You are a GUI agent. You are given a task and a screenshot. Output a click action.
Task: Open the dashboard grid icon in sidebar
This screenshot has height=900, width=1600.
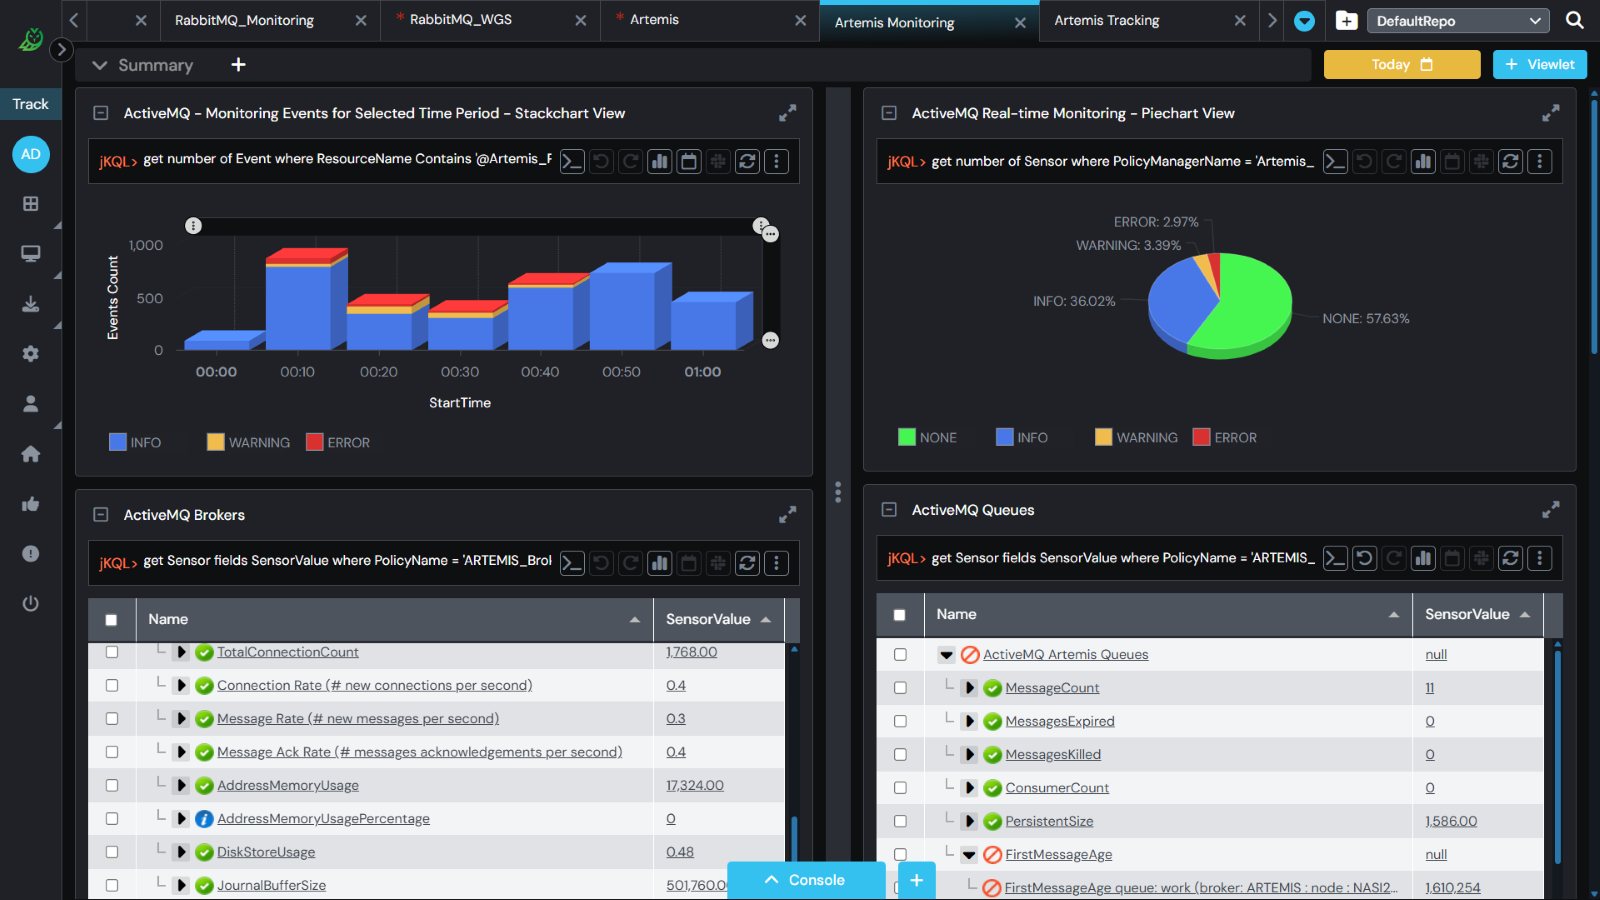(x=31, y=204)
